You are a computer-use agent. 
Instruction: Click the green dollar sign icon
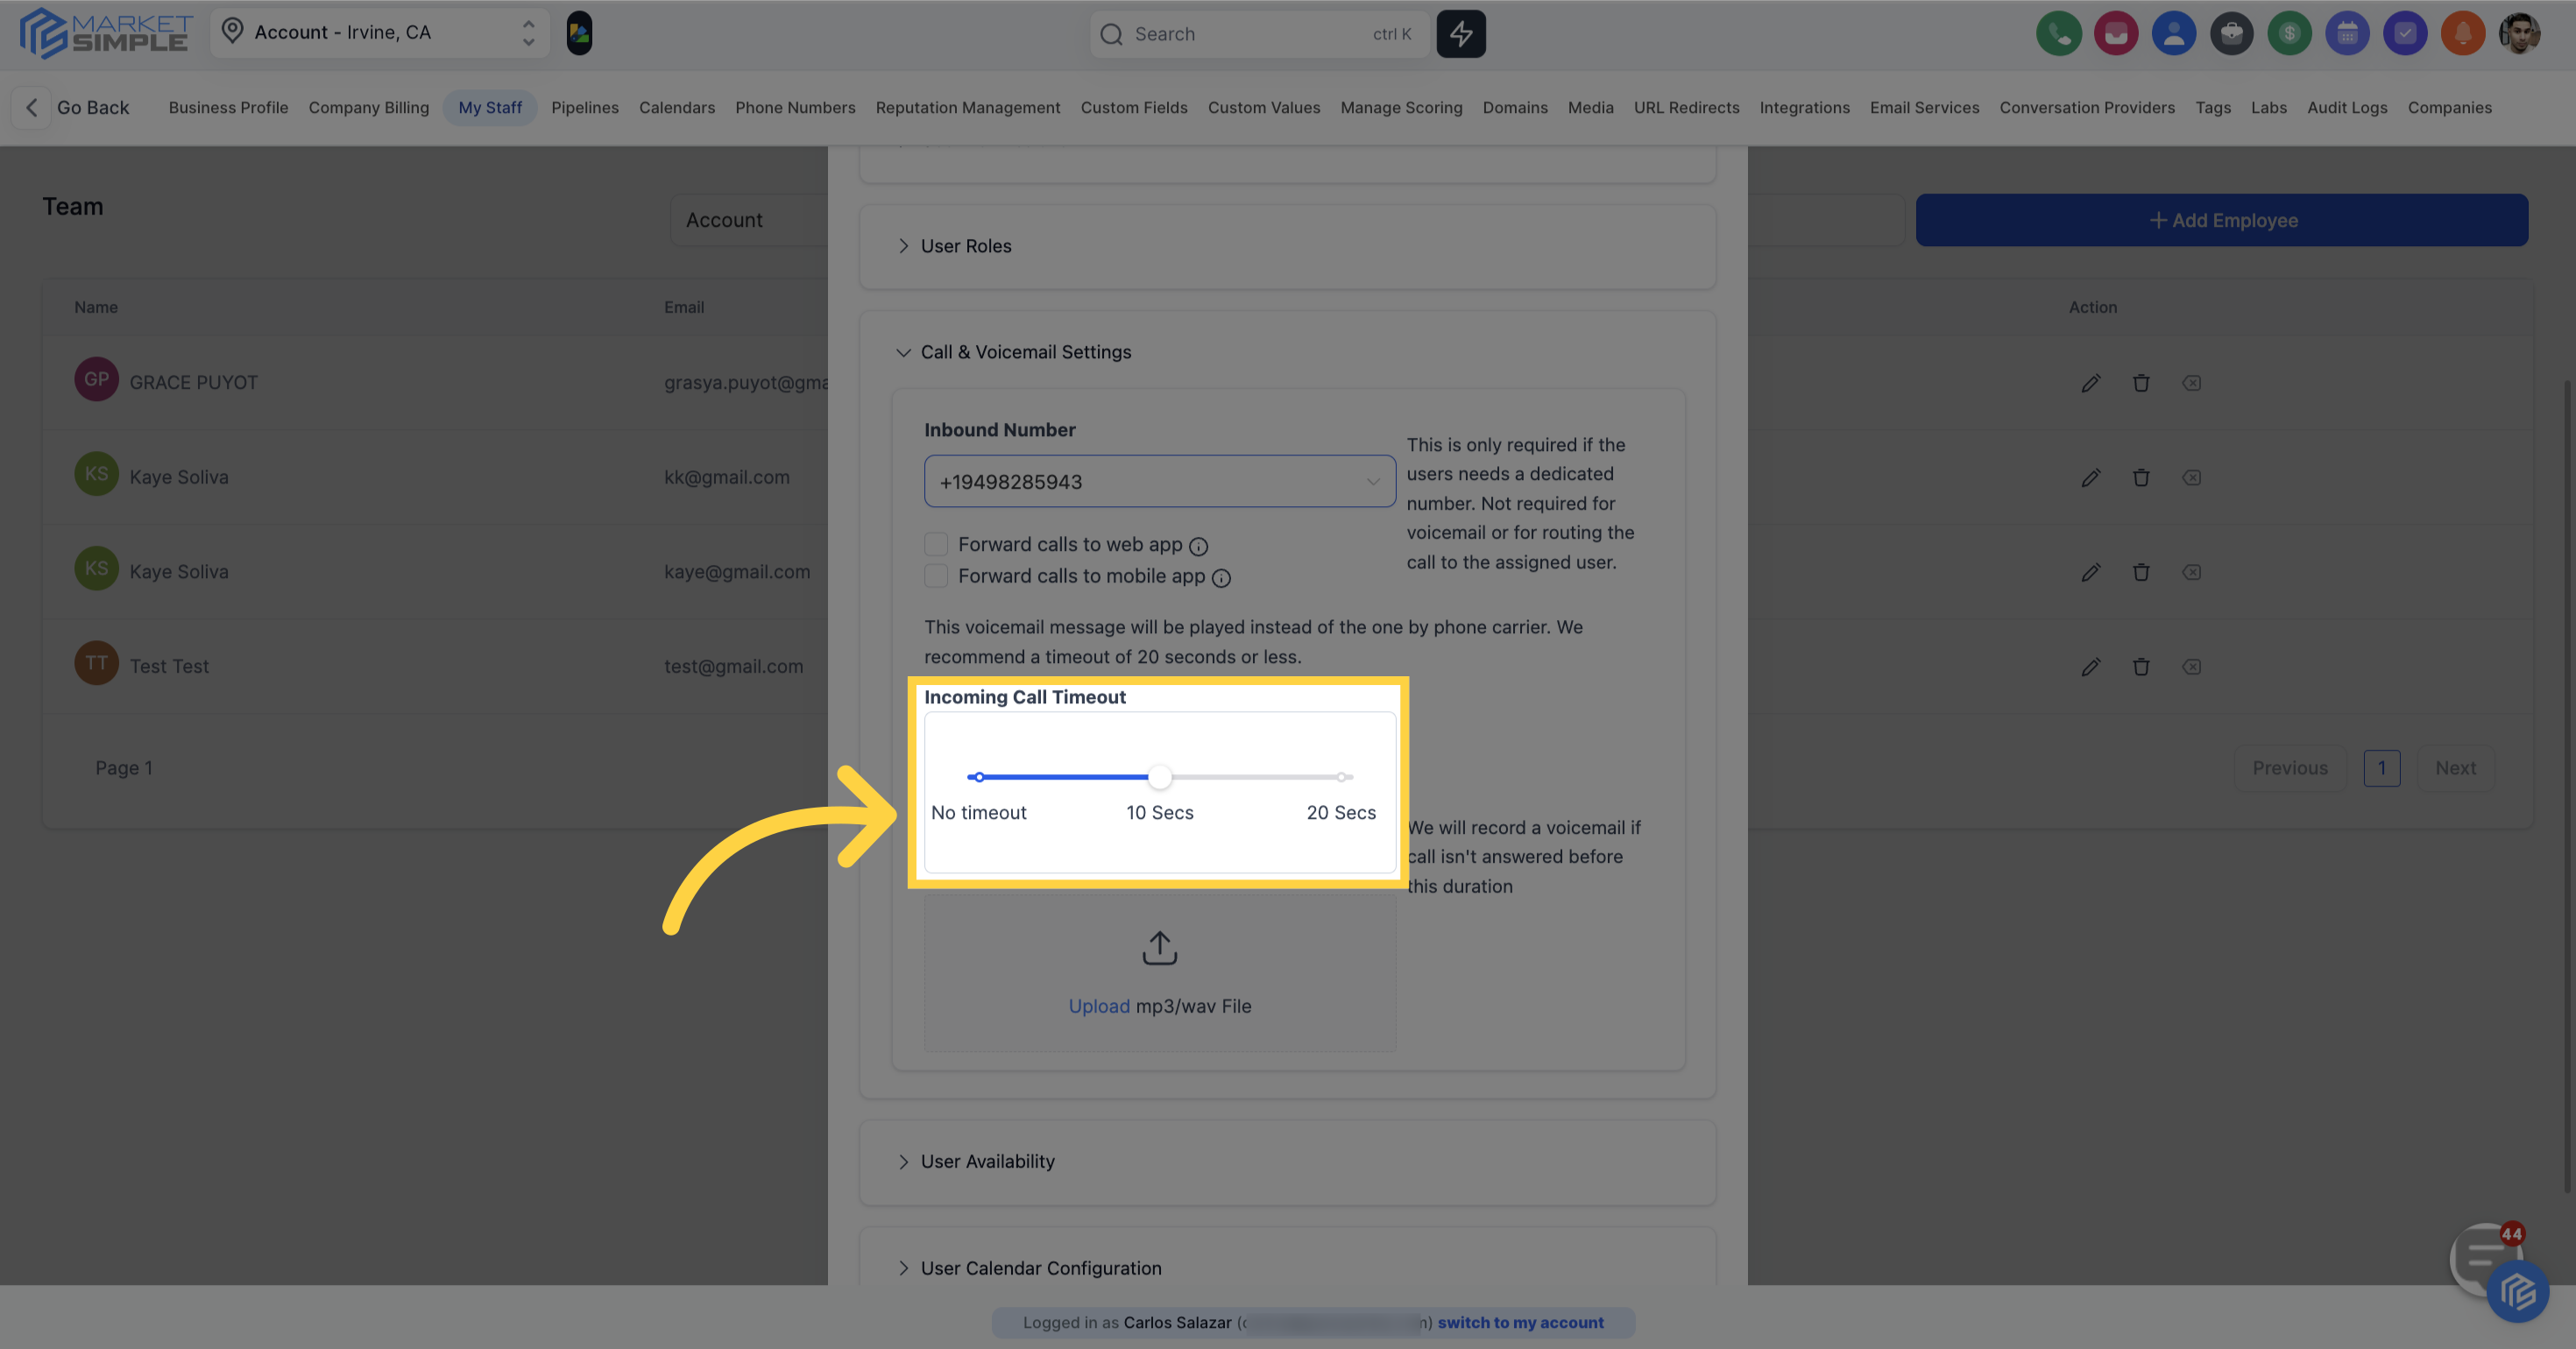pyautogui.click(x=2289, y=34)
